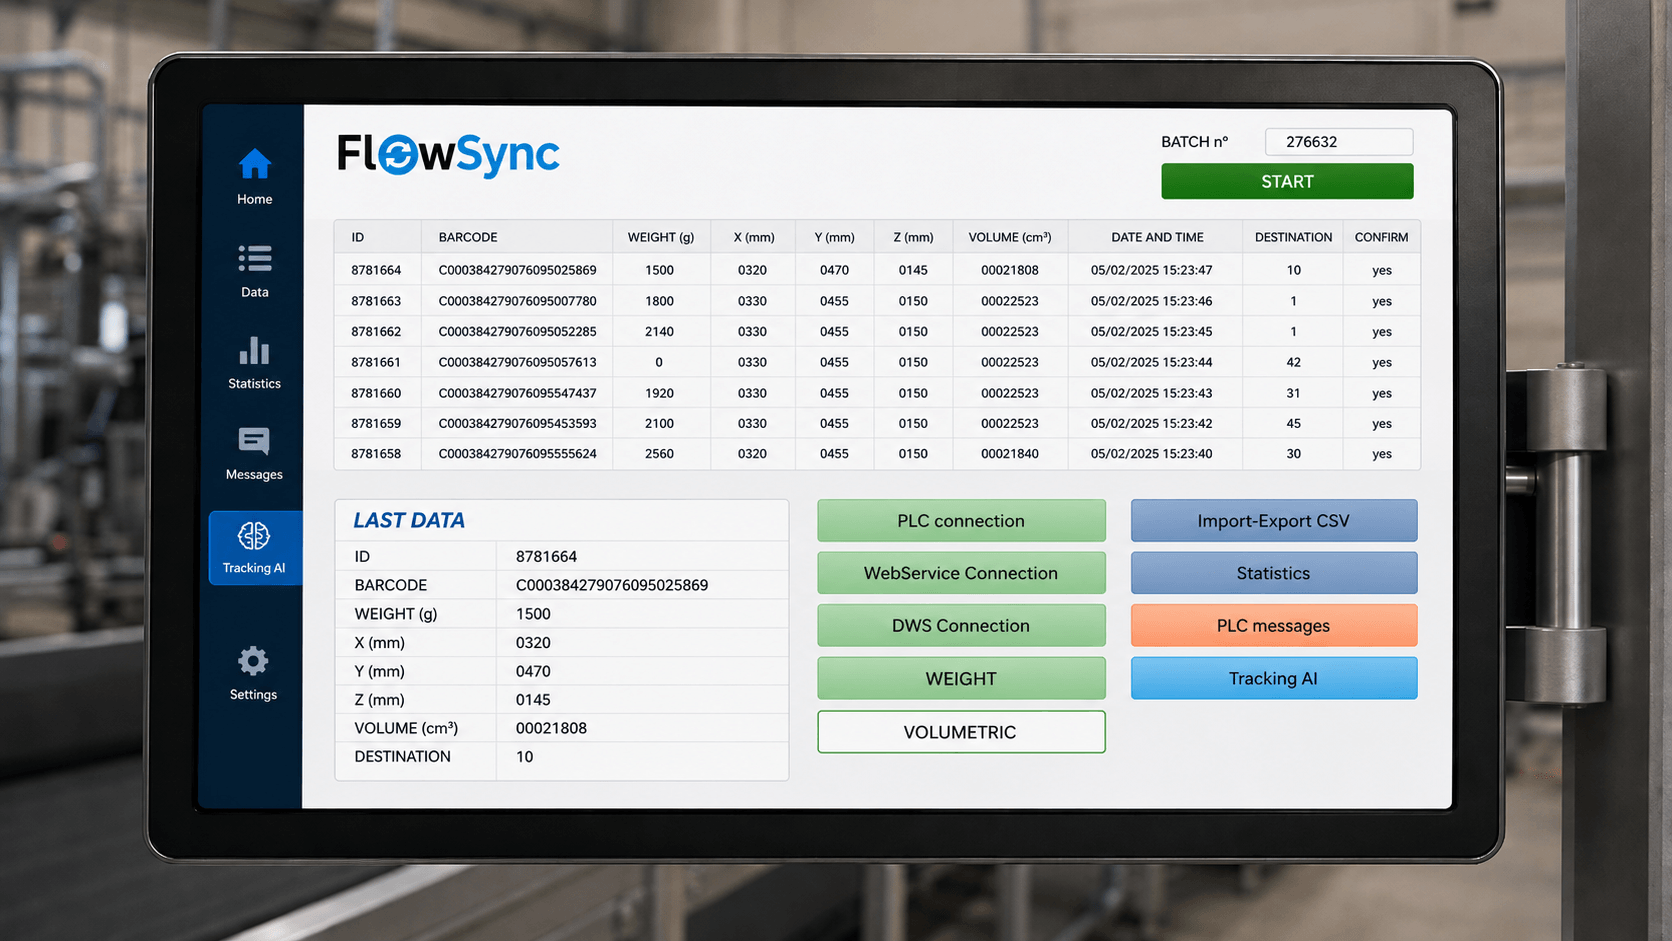The width and height of the screenshot is (1672, 941).
Task: Open Import-Export CSV
Action: pyautogui.click(x=1274, y=521)
